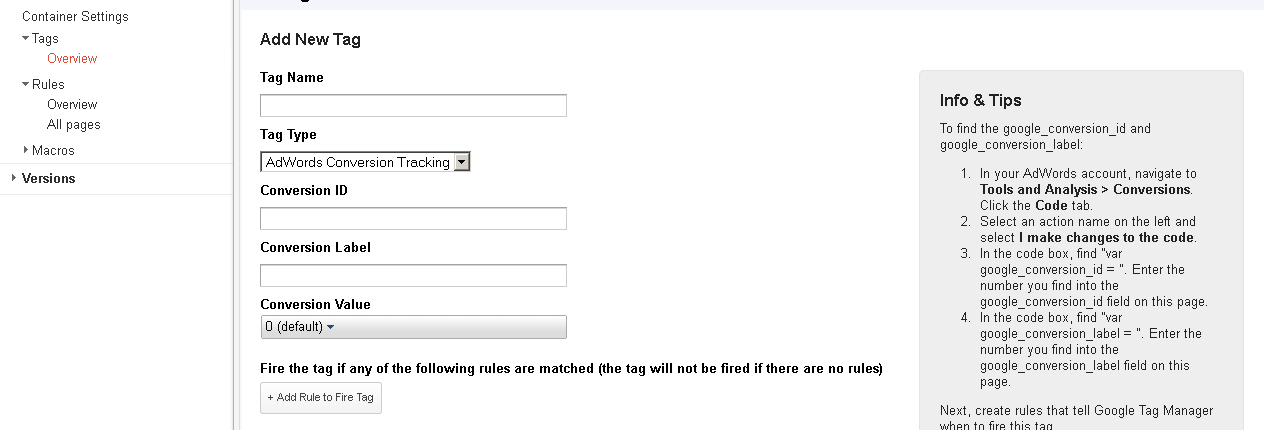1264x430 pixels.
Task: Click the bold Versions label
Action: tap(48, 178)
